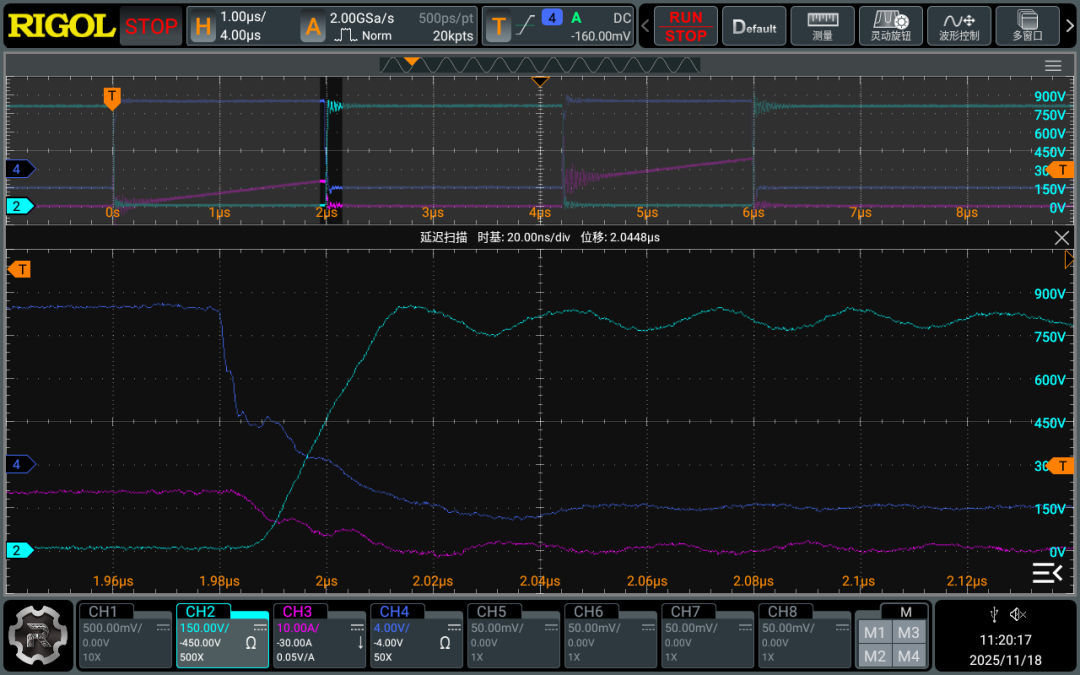Open the 多窗口 multi-window icon
Screen dimensions: 1080x675
[1027, 26]
